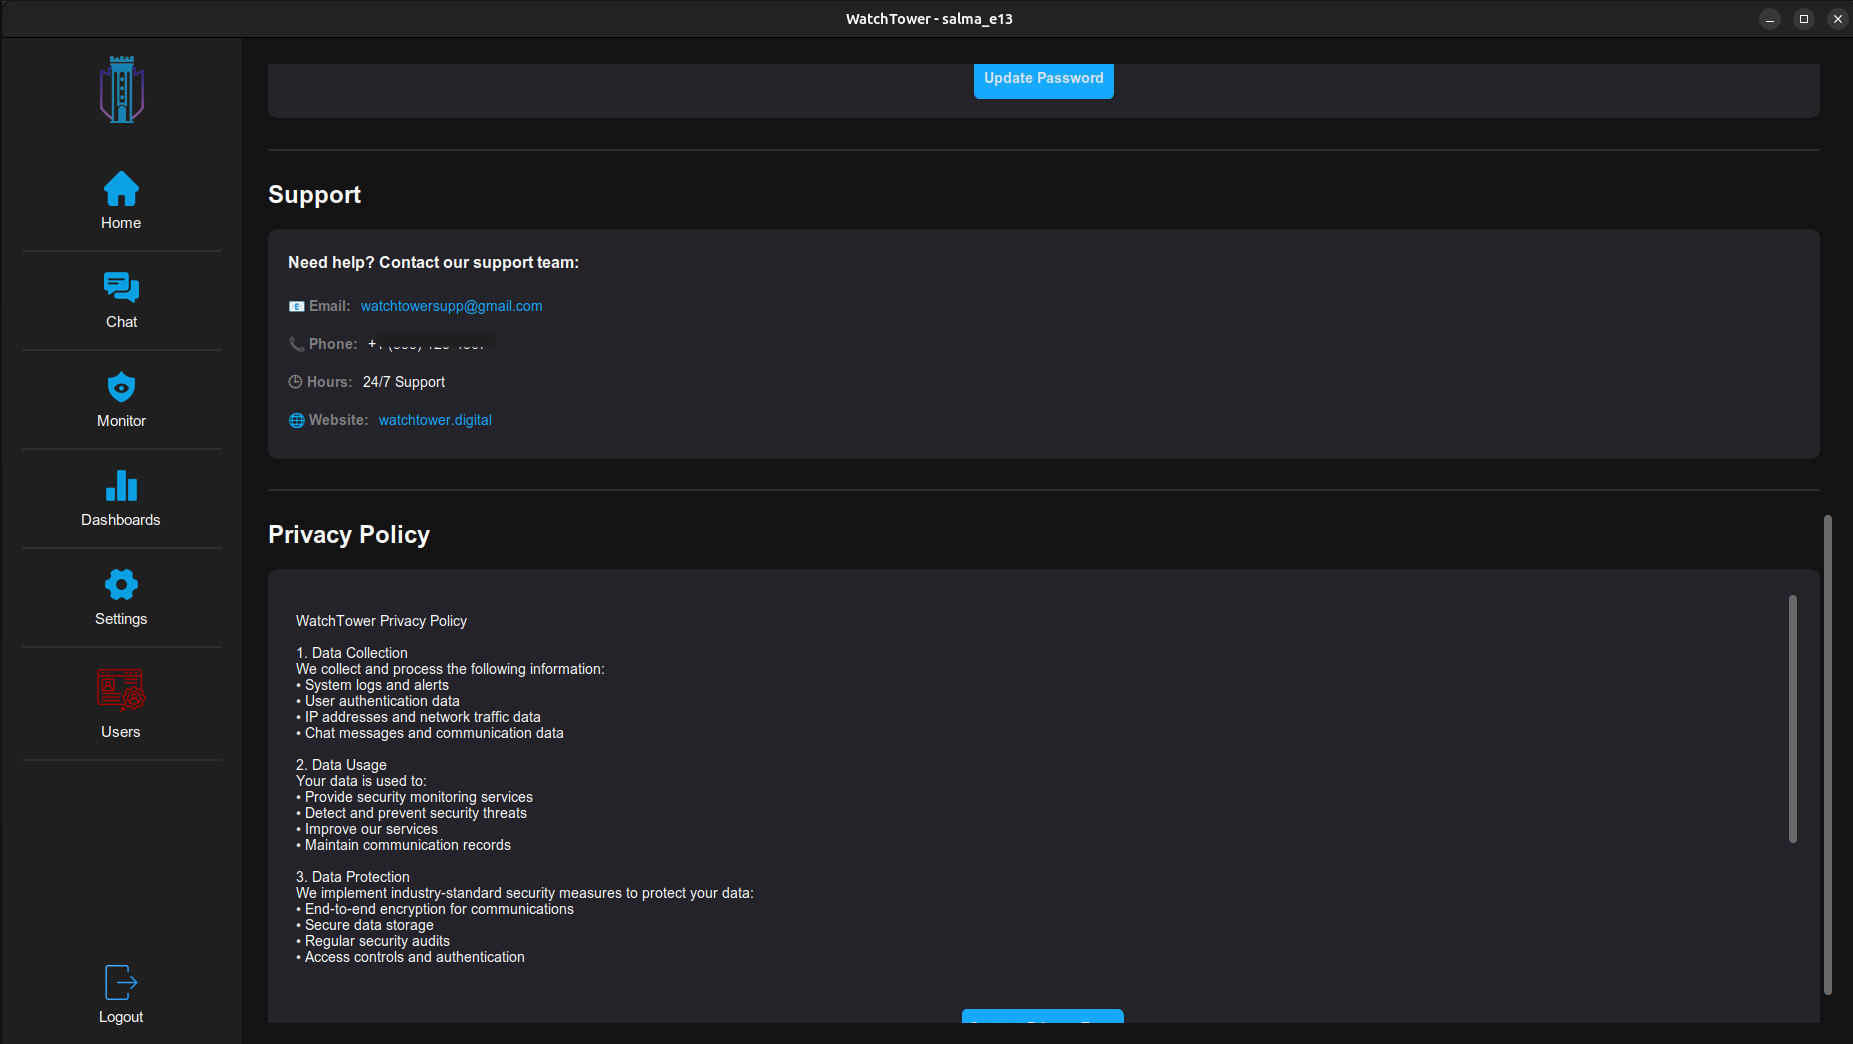This screenshot has height=1044, width=1853.
Task: Click 'Need help? Contact our support team:' text
Action: [x=433, y=263]
